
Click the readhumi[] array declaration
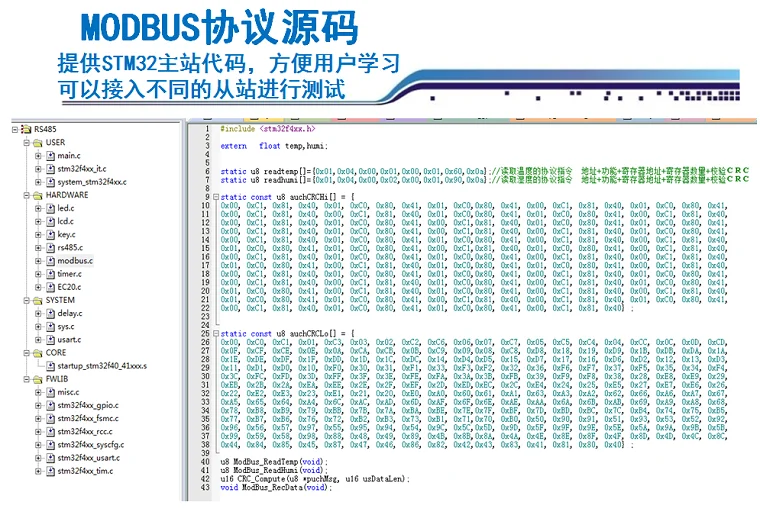click(x=353, y=180)
